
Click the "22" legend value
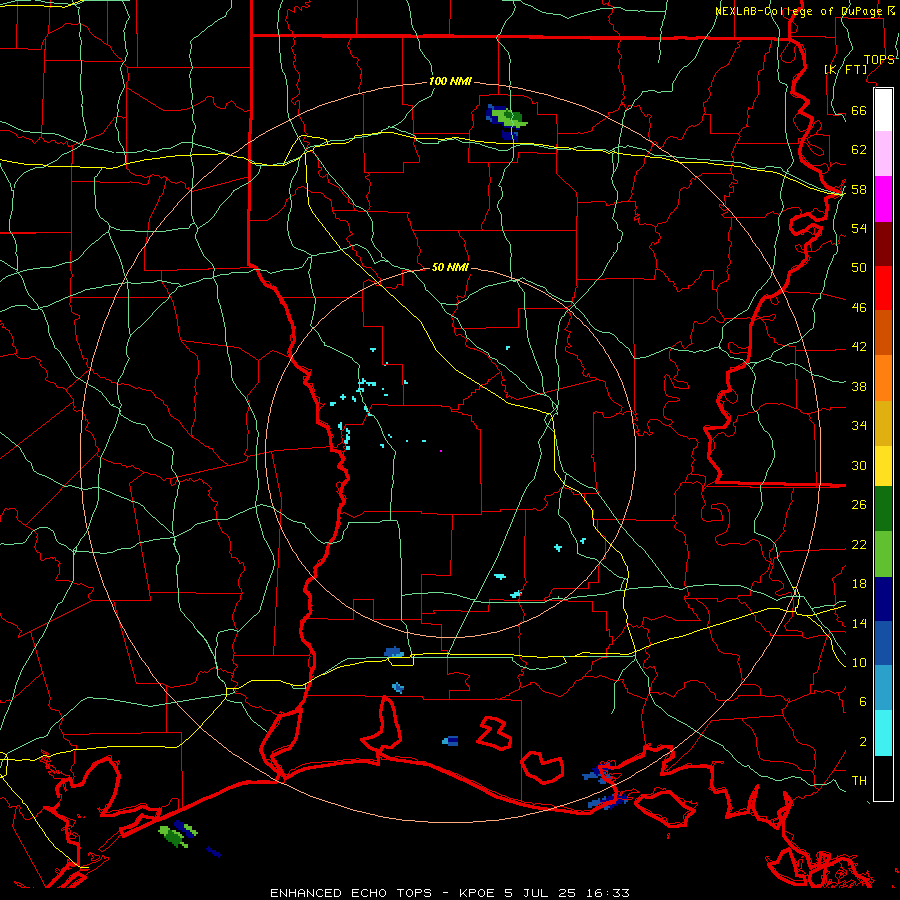point(859,544)
